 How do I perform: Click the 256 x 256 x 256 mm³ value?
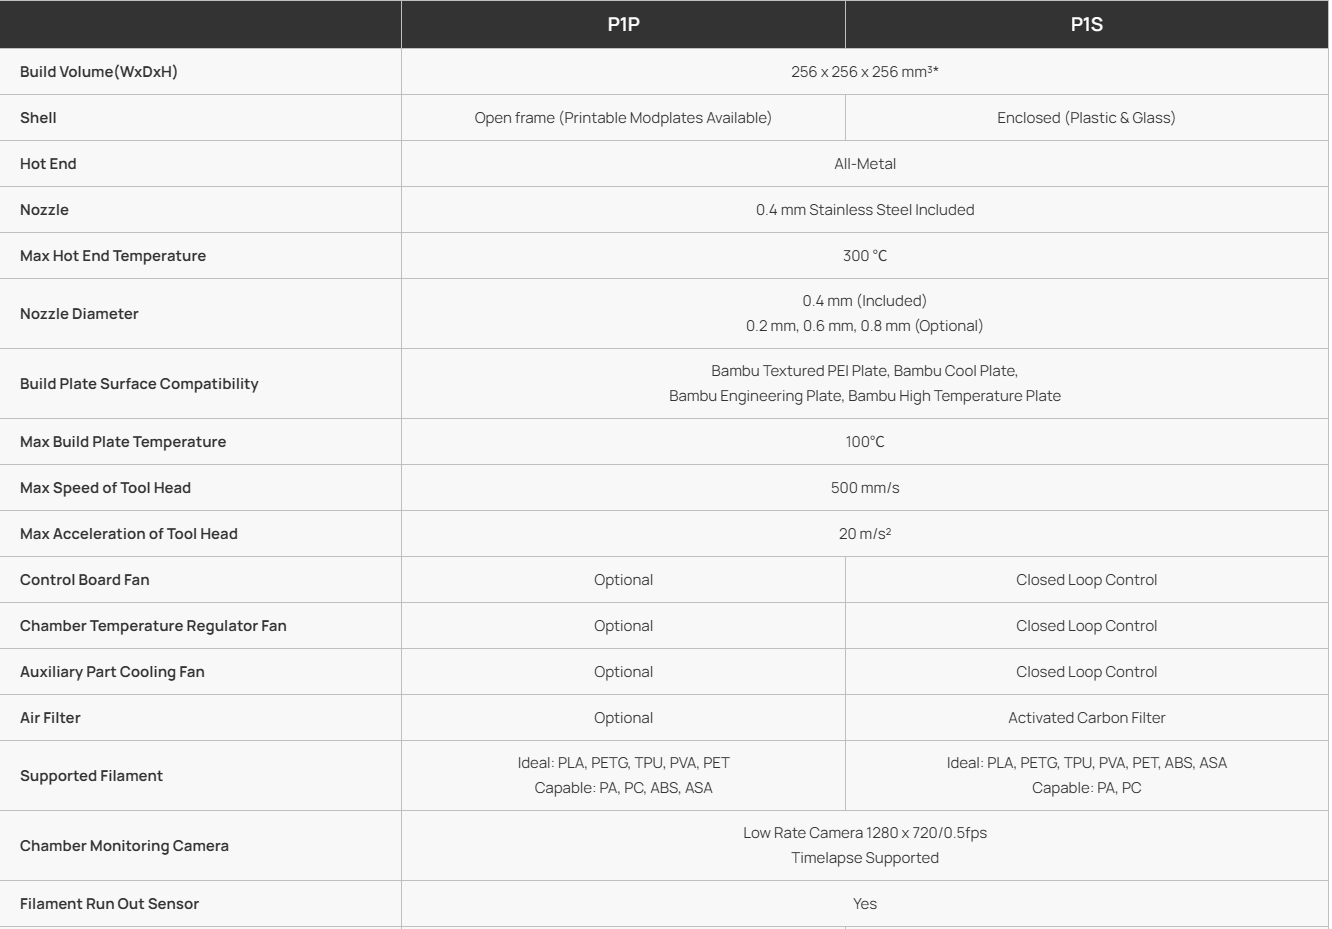[x=864, y=72]
